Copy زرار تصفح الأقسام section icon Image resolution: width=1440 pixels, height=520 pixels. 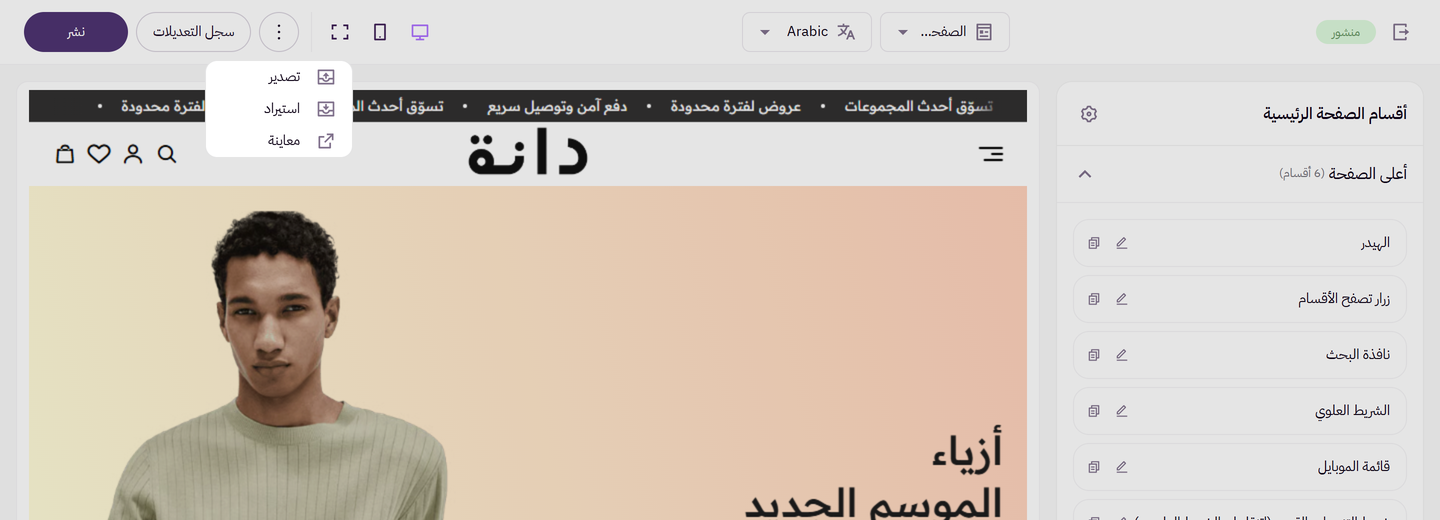(x=1094, y=299)
